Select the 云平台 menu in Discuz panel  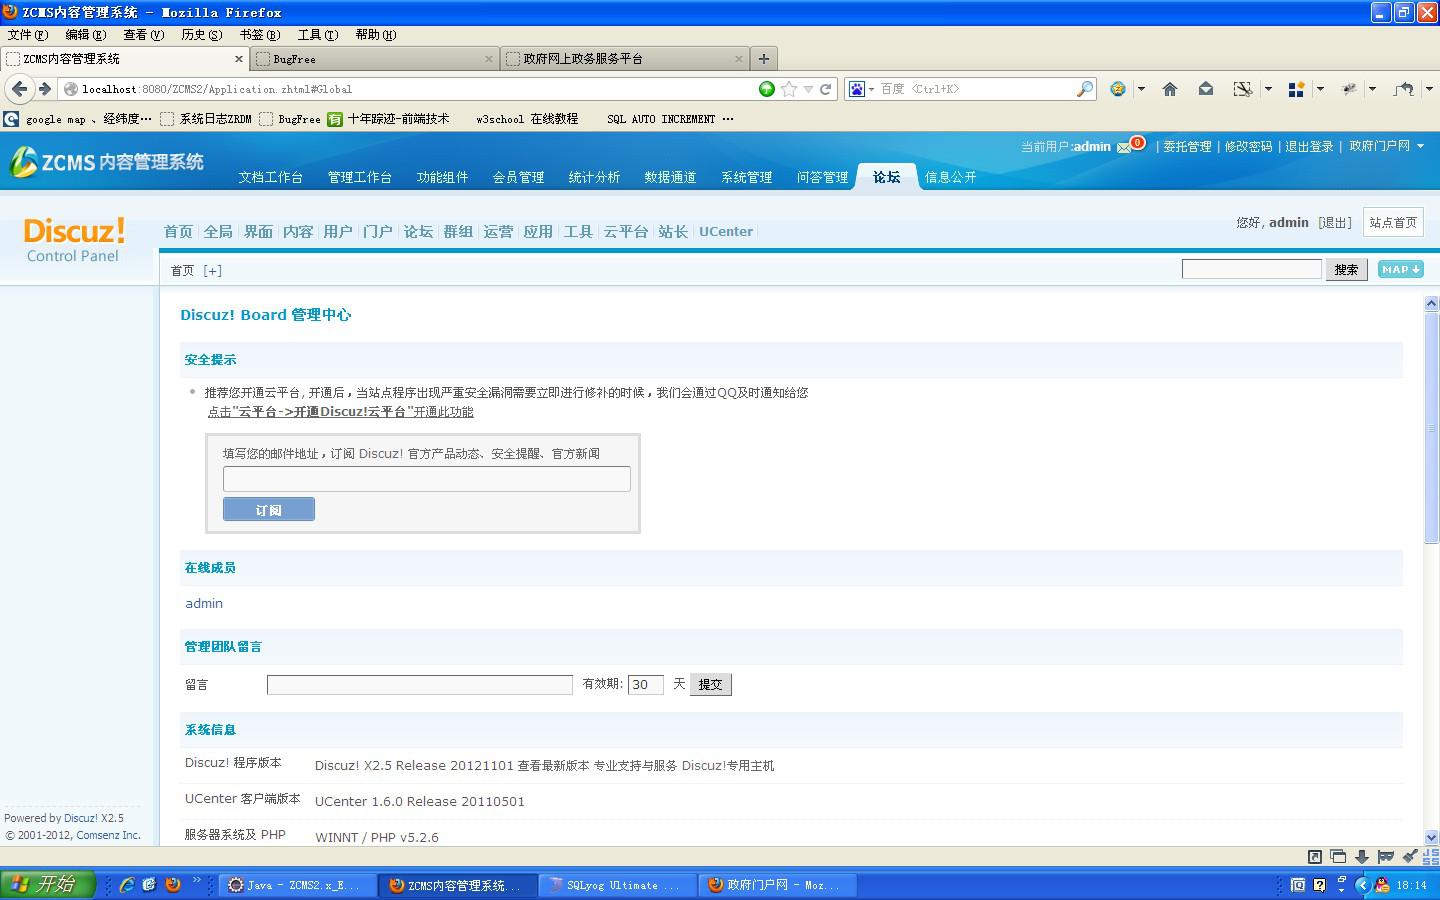click(625, 231)
